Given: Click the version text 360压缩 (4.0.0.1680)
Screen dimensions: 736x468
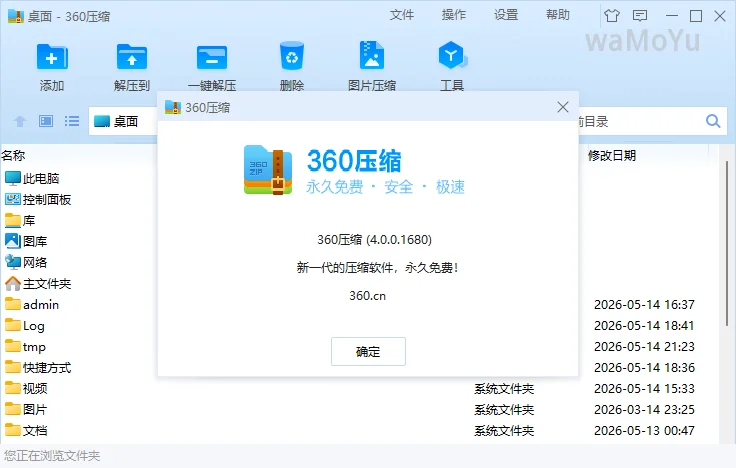Looking at the screenshot, I should click(x=374, y=240).
